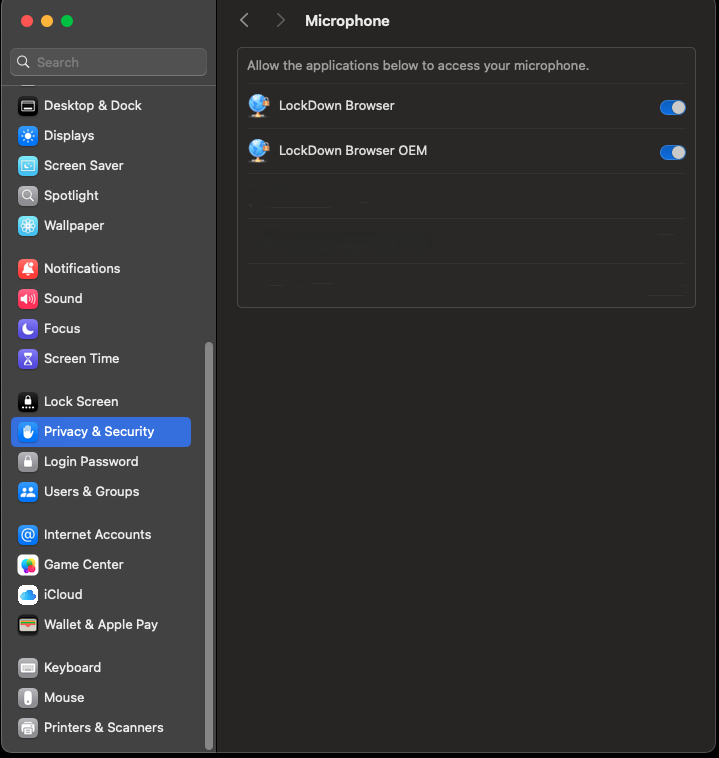Click the Search field in sidebar
Screen dimensions: 719x758
click(108, 62)
